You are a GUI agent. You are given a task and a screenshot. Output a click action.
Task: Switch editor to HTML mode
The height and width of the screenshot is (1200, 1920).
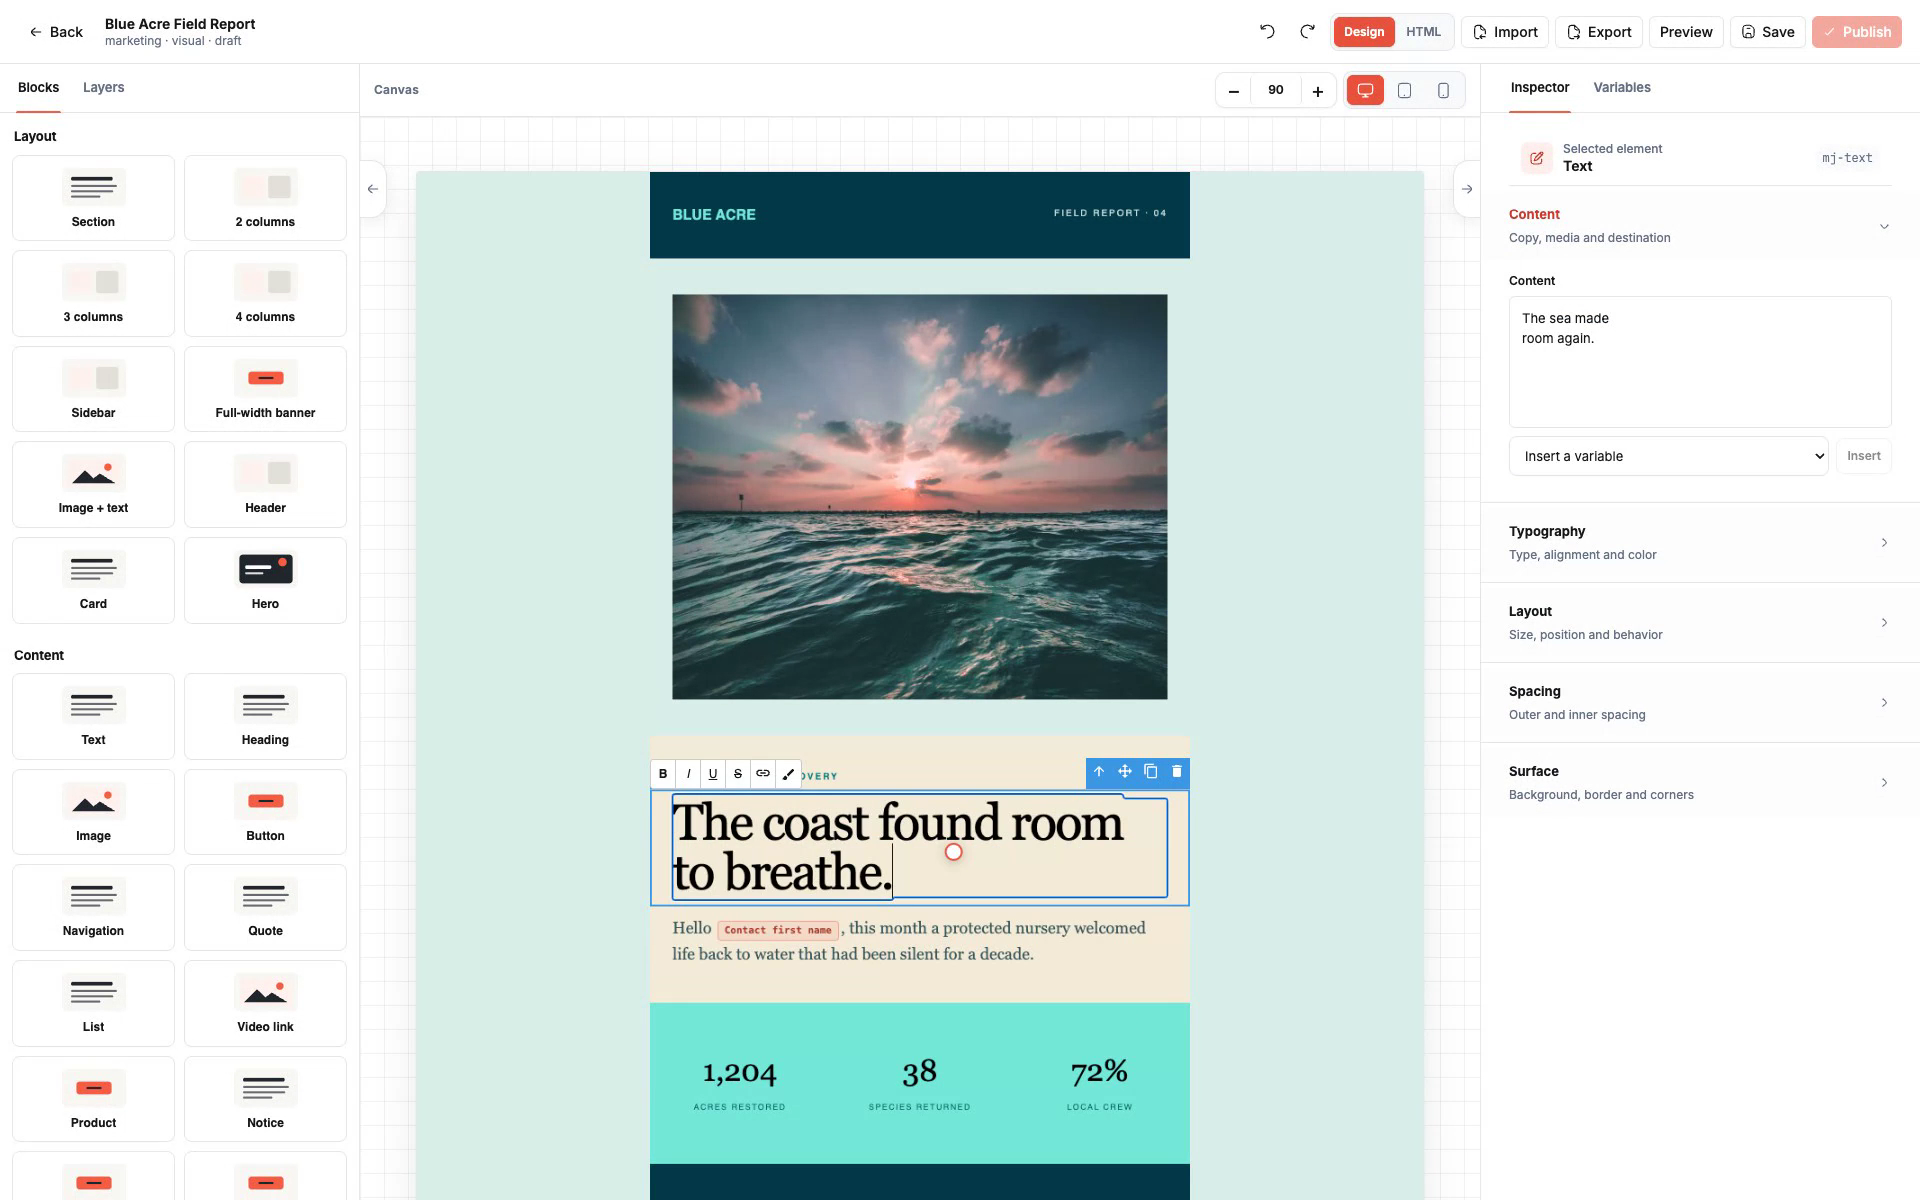click(x=1423, y=32)
